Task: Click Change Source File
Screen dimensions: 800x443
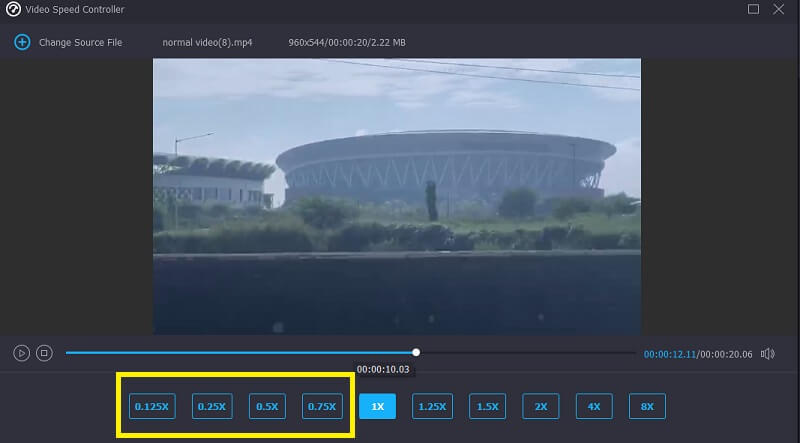Action: [x=80, y=42]
